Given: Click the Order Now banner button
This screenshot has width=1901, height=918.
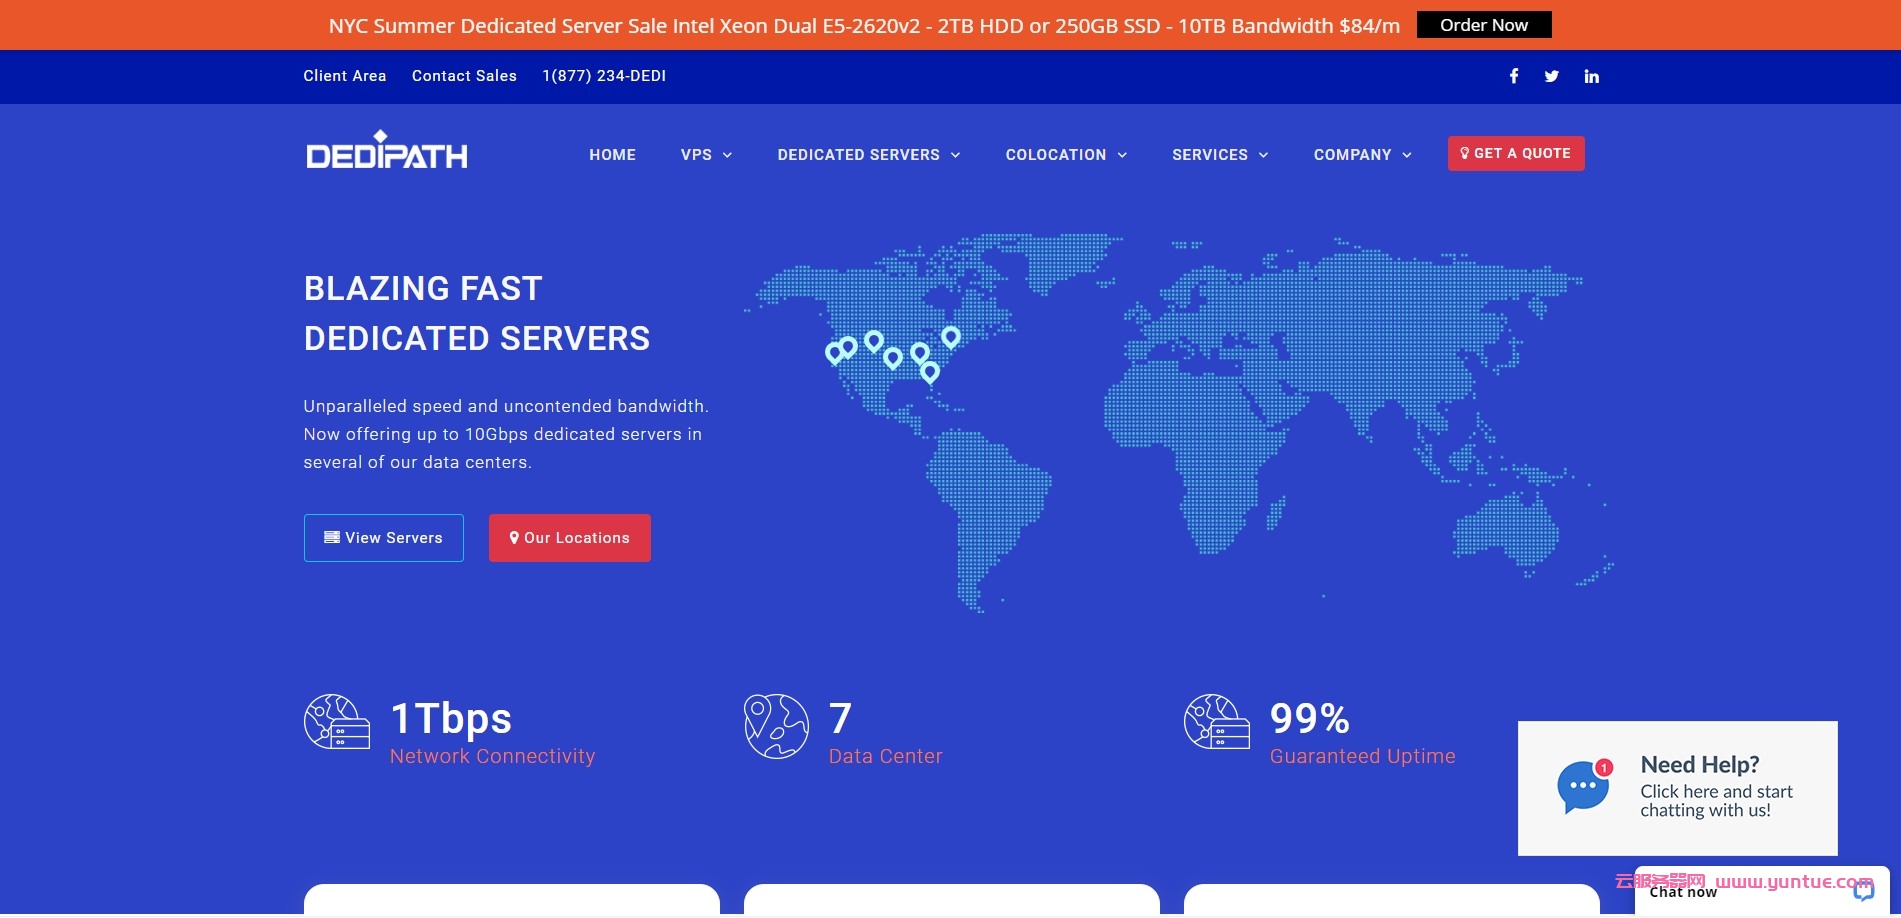Looking at the screenshot, I should tap(1483, 25).
